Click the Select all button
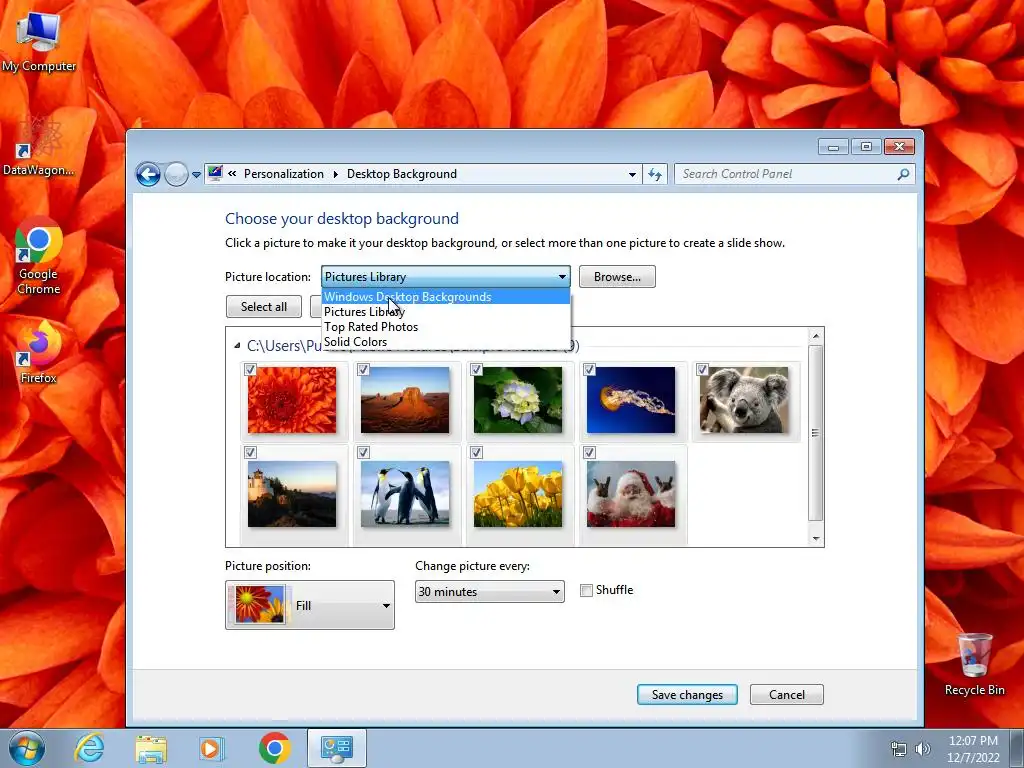1024x768 pixels. [x=264, y=307]
